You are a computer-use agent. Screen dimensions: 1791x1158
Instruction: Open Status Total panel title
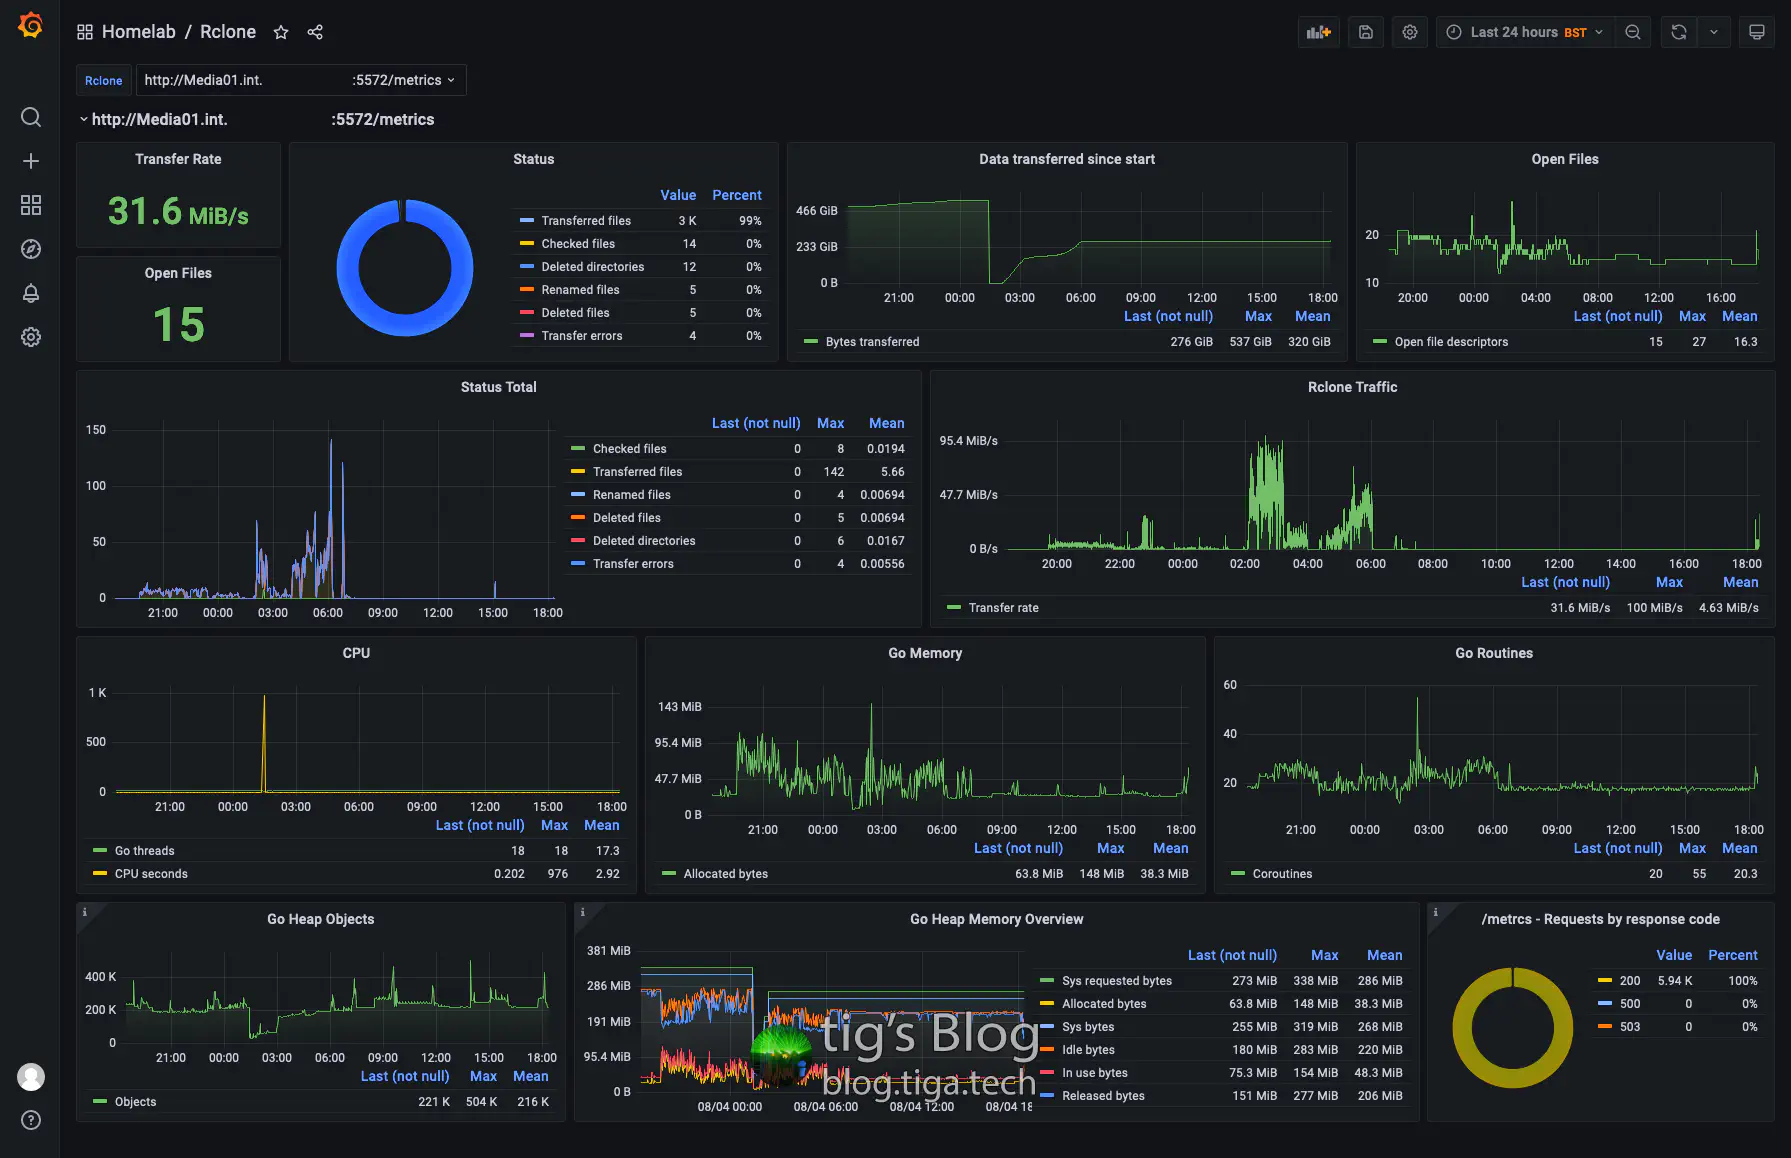[498, 387]
